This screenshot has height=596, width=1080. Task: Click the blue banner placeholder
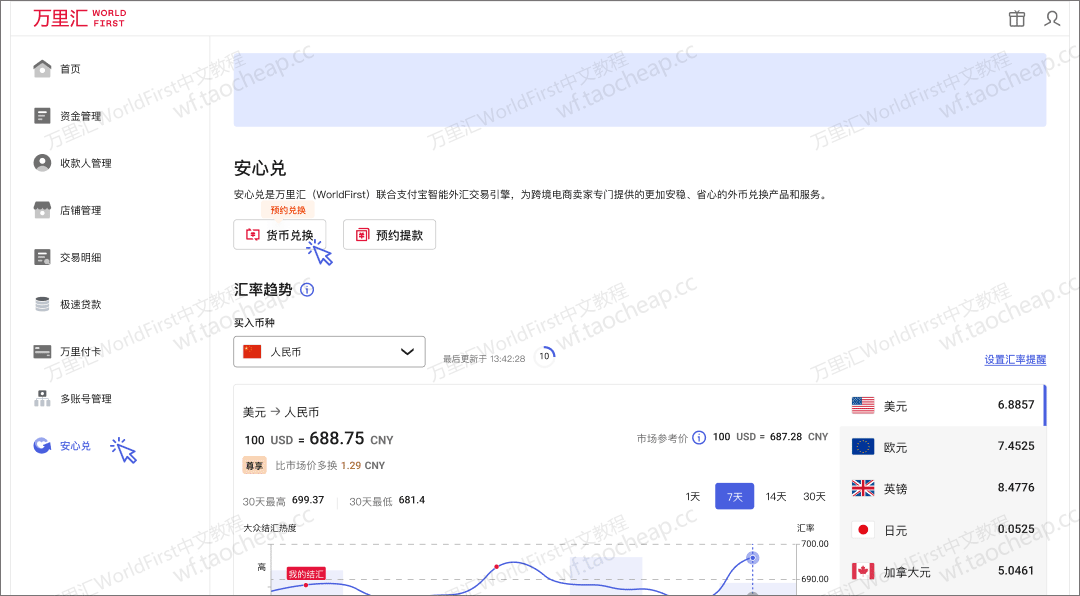click(640, 90)
